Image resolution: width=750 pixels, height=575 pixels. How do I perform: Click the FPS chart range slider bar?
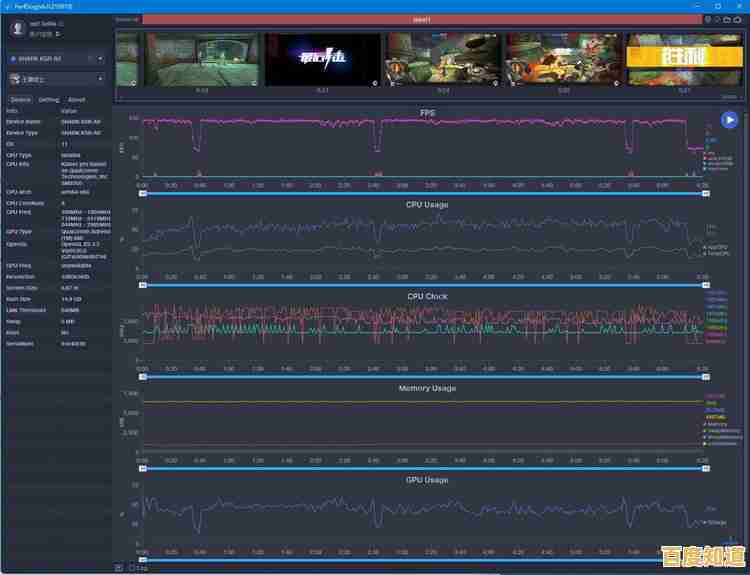click(x=421, y=193)
